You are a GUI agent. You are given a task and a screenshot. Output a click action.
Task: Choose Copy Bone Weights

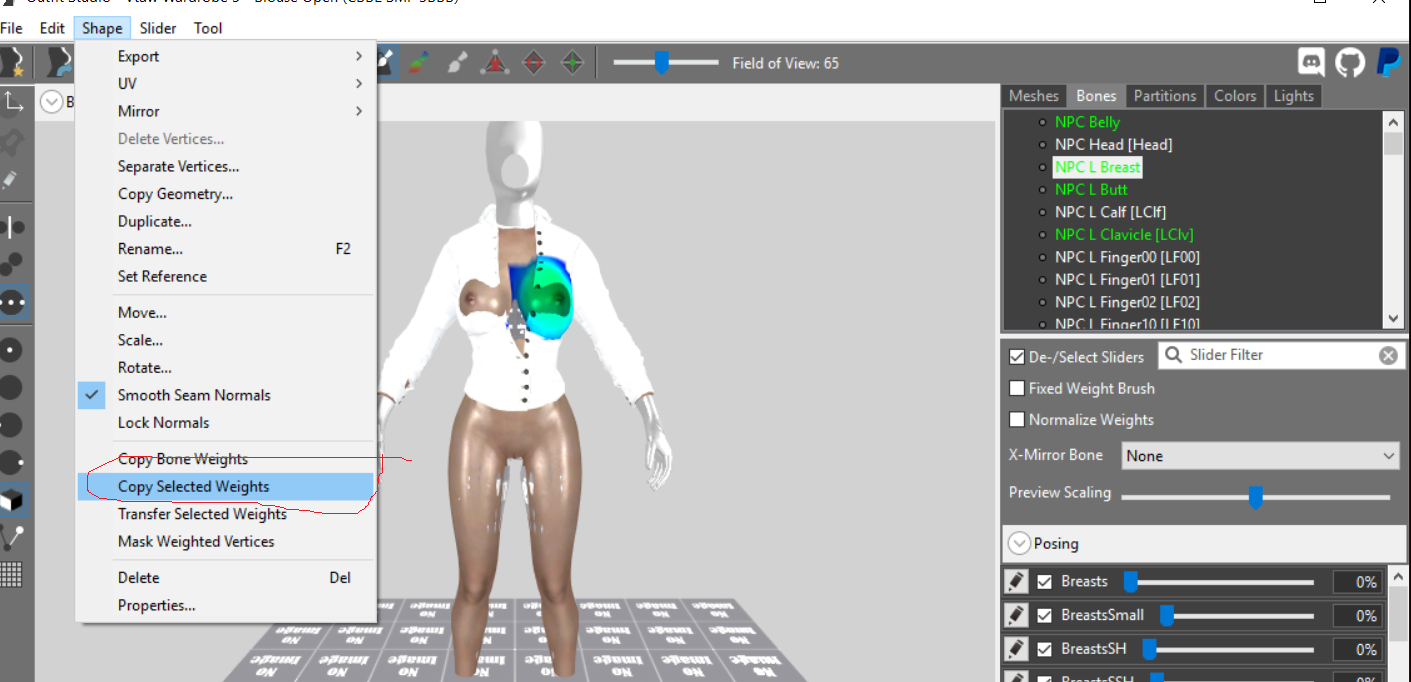(226, 459)
